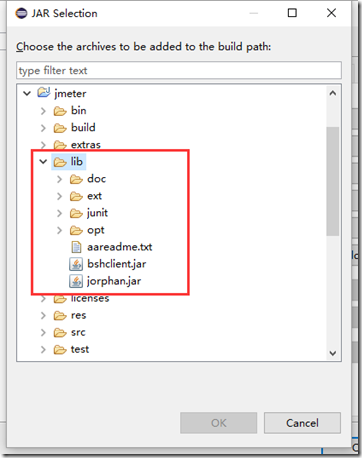
Task: Select the build folder label
Action: point(83,127)
